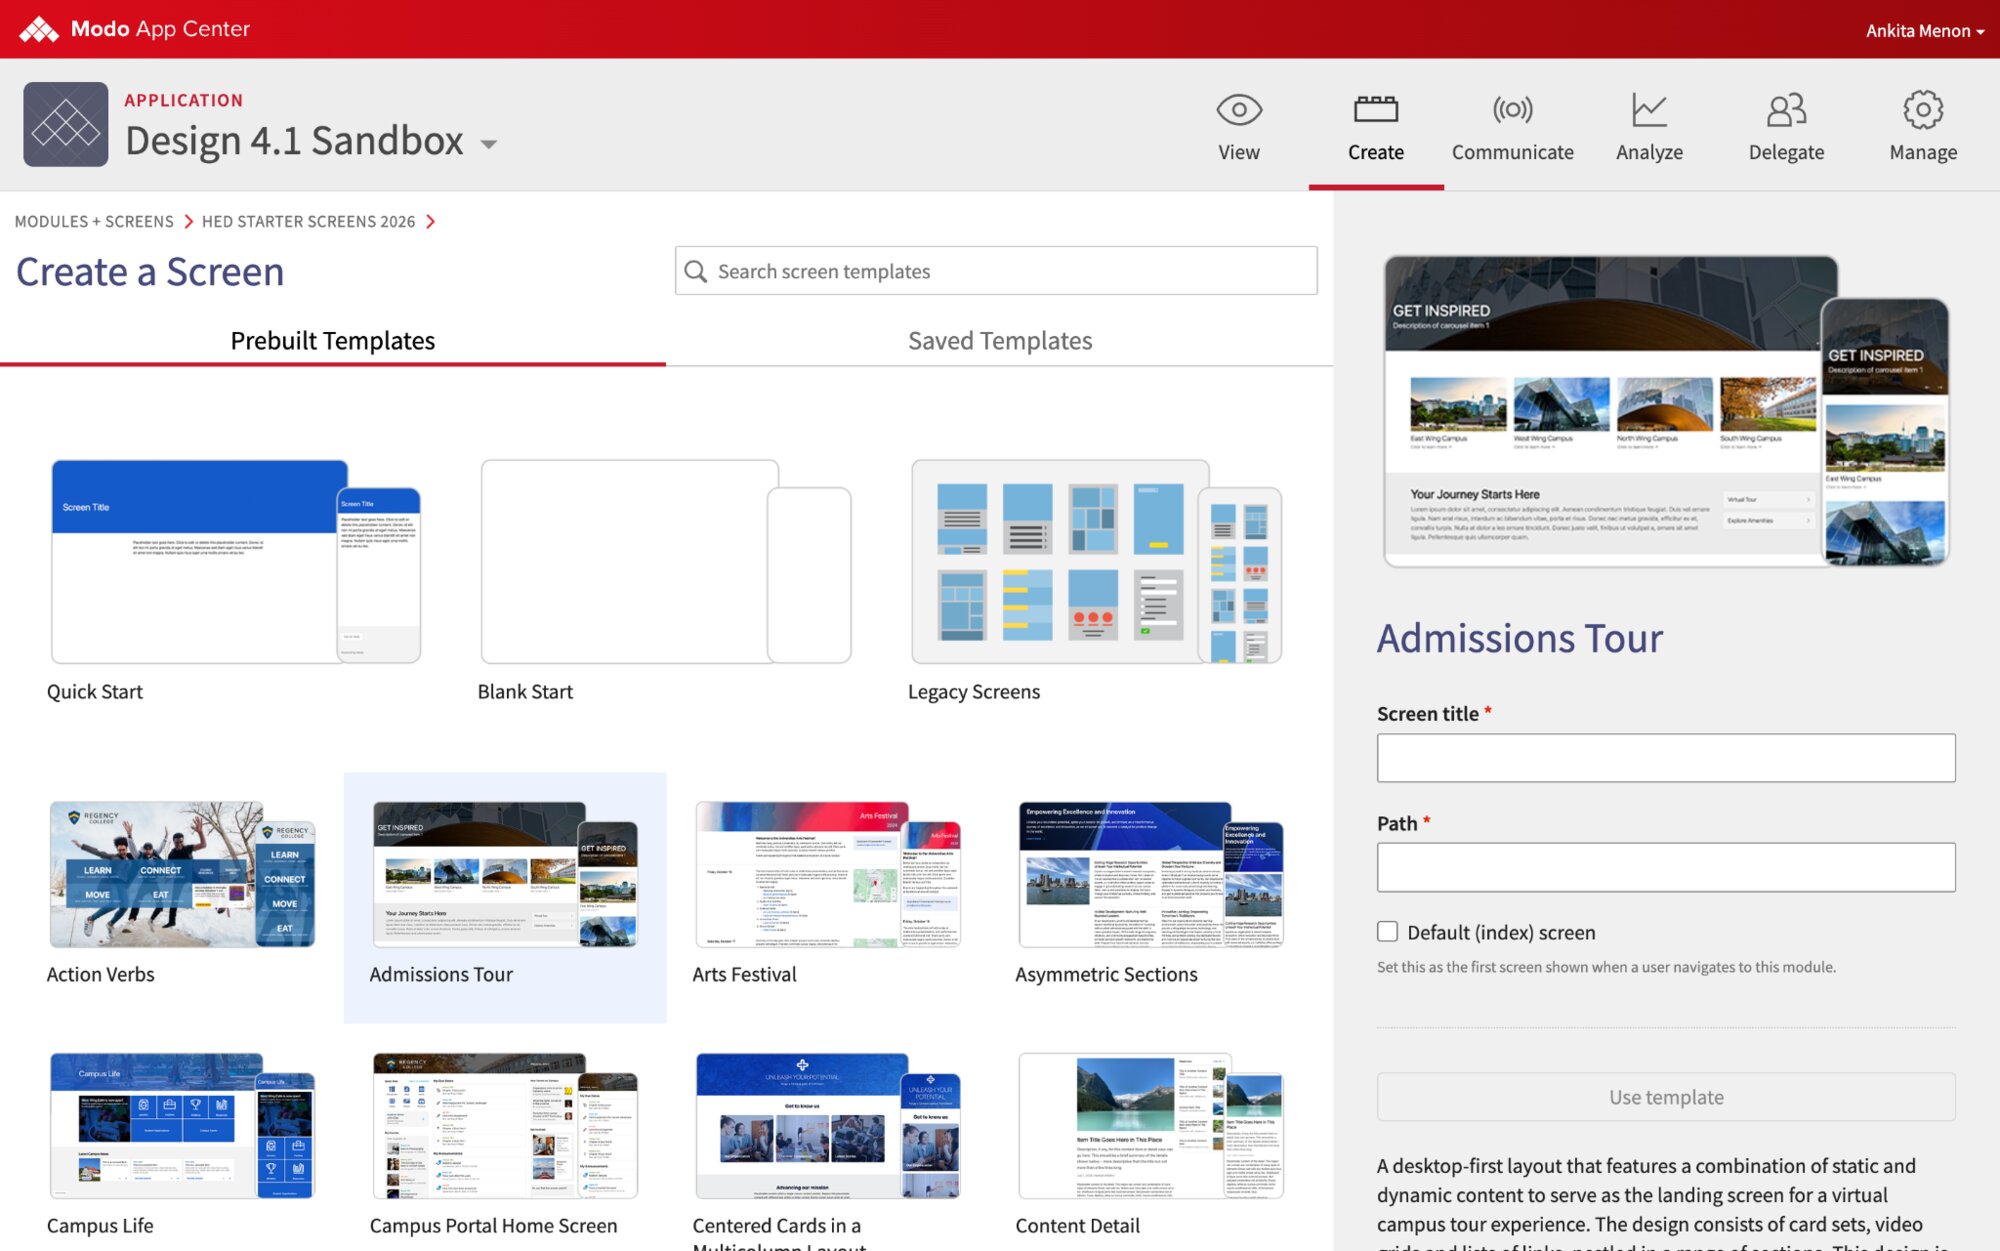Choose the Campus Portal Home Screen thumbnail
2000x1251 pixels.
click(x=505, y=1125)
